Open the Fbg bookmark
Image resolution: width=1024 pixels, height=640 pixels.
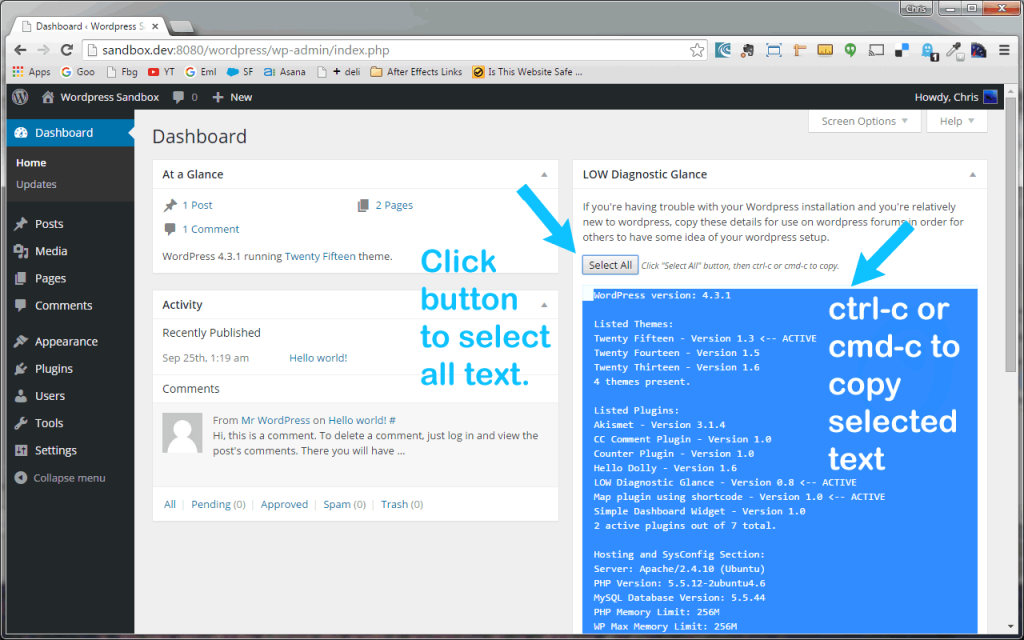tap(122, 72)
